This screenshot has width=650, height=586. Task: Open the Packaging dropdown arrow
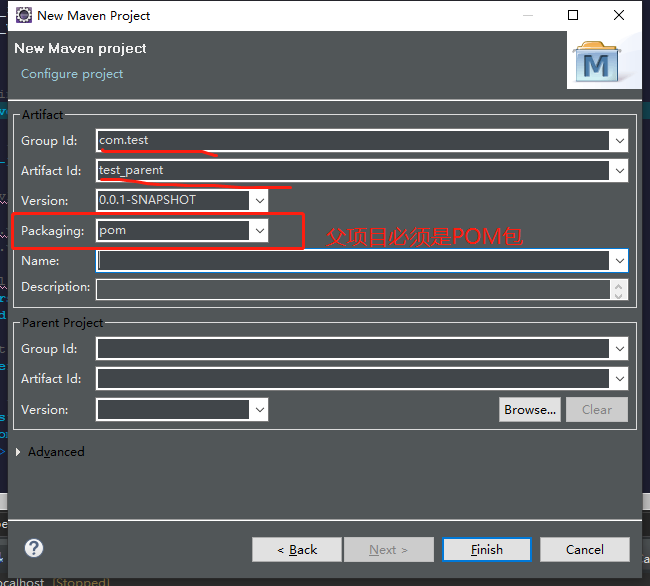pos(260,230)
